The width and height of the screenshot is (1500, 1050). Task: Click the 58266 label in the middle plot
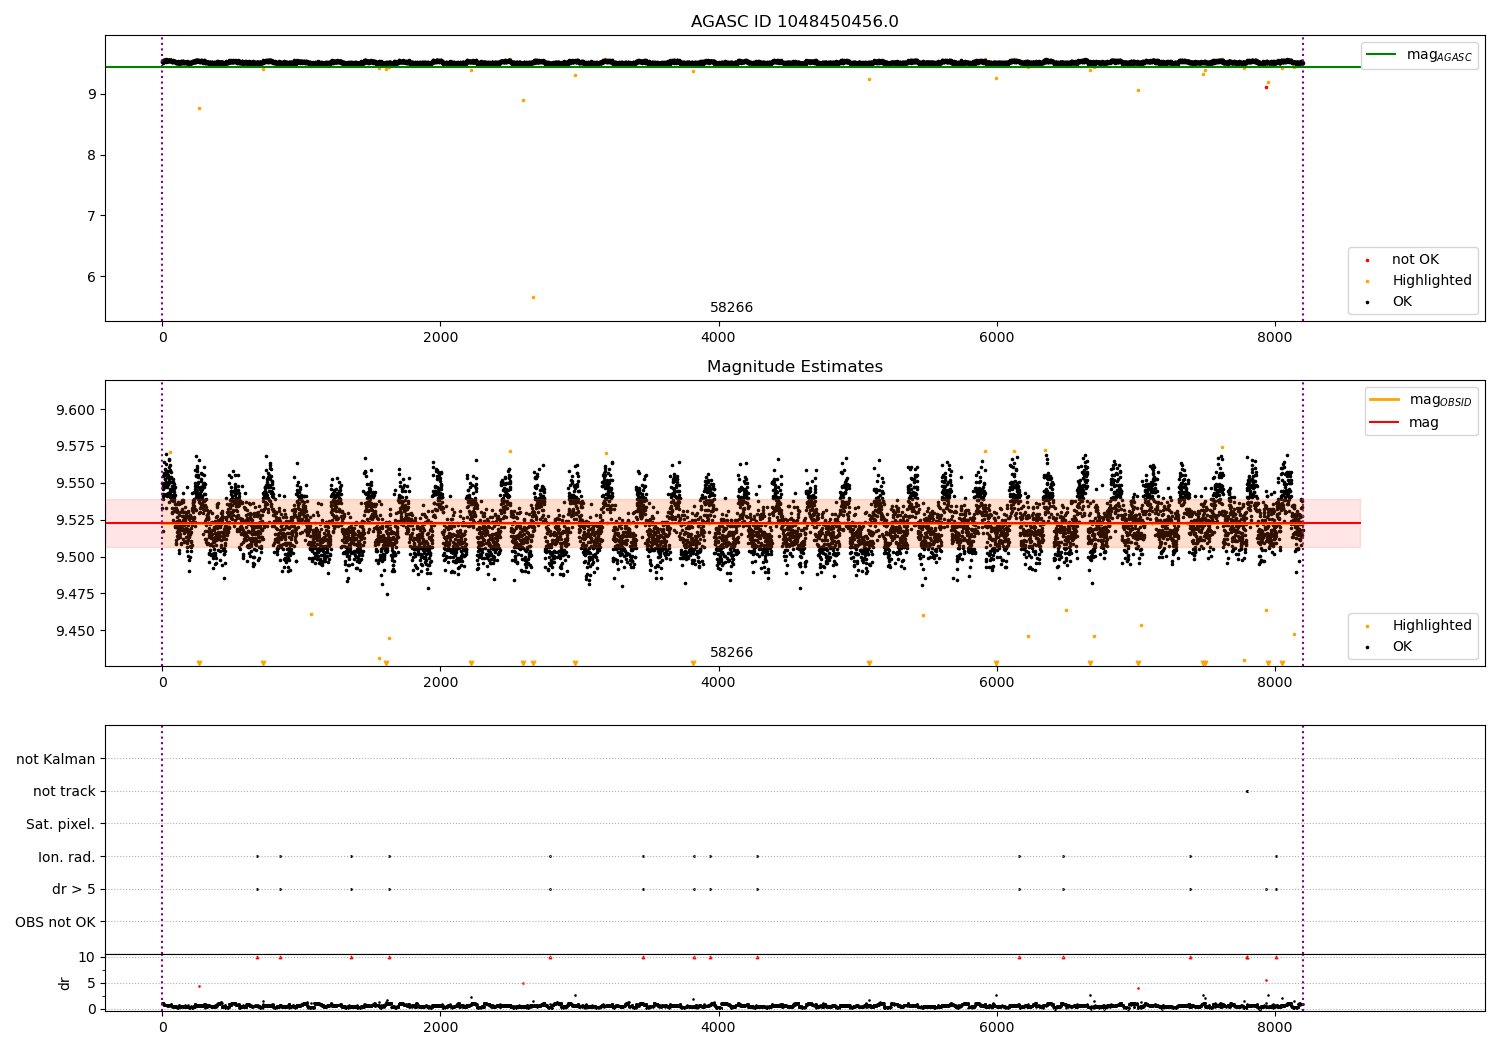click(731, 653)
